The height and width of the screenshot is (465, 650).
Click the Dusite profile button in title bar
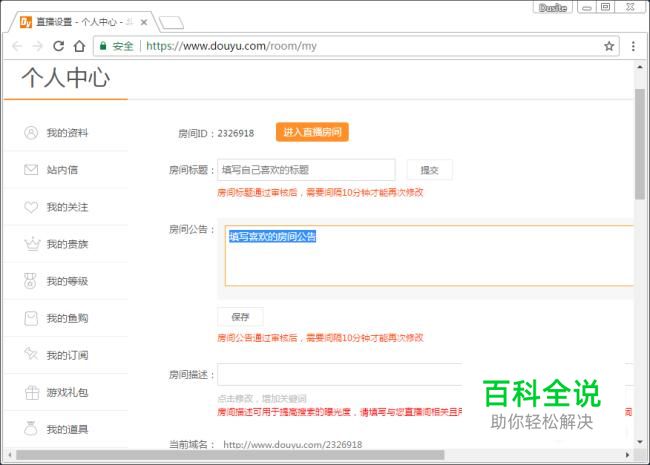pyautogui.click(x=553, y=7)
